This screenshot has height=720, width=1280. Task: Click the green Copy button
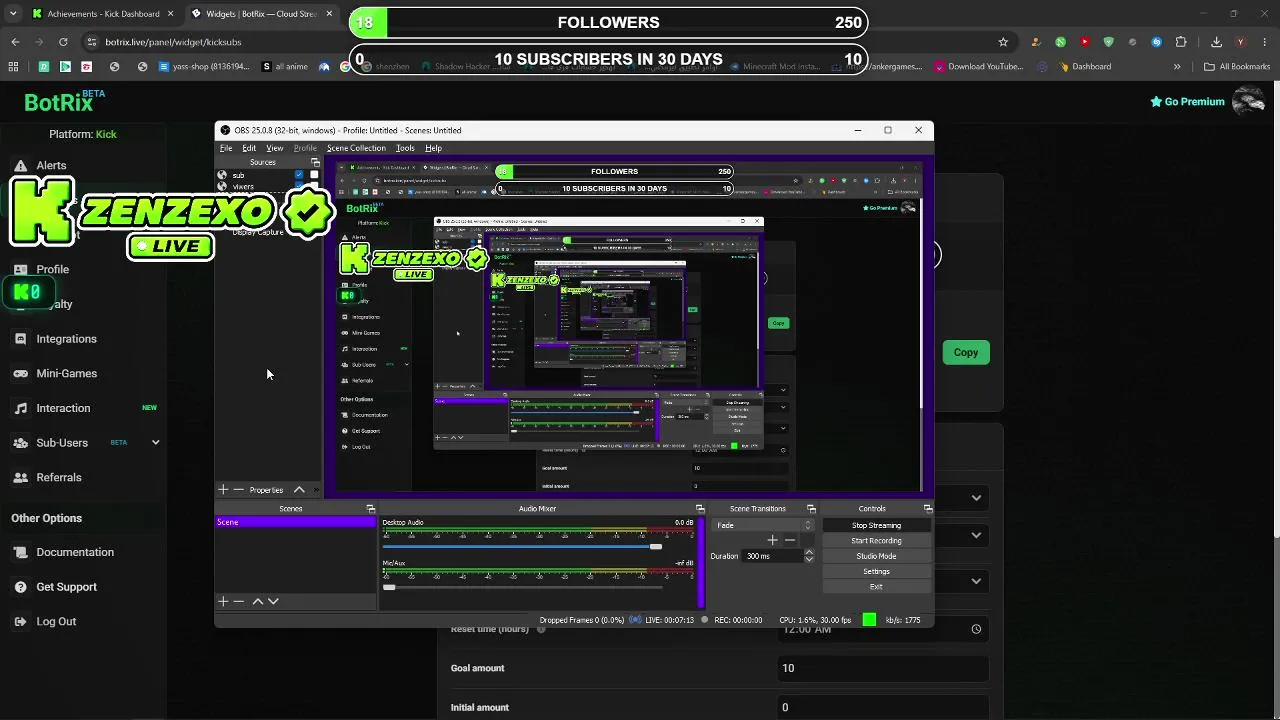click(966, 352)
